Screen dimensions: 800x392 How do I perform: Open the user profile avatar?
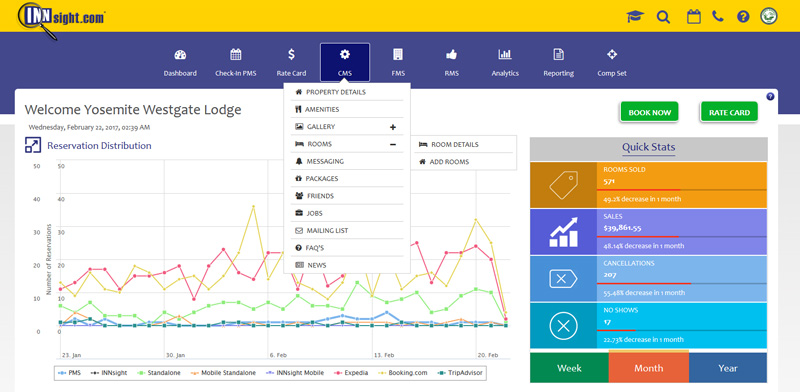(769, 16)
